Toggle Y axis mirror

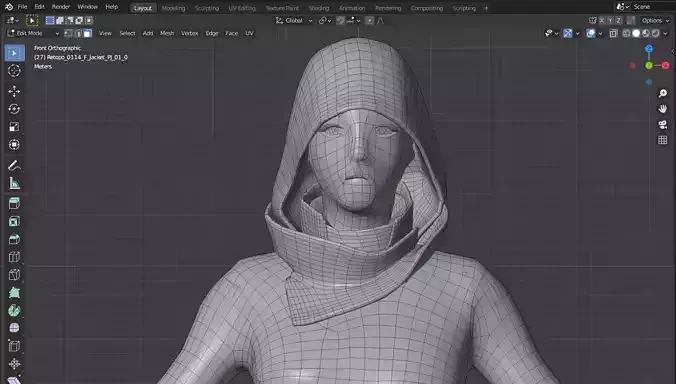coord(610,20)
